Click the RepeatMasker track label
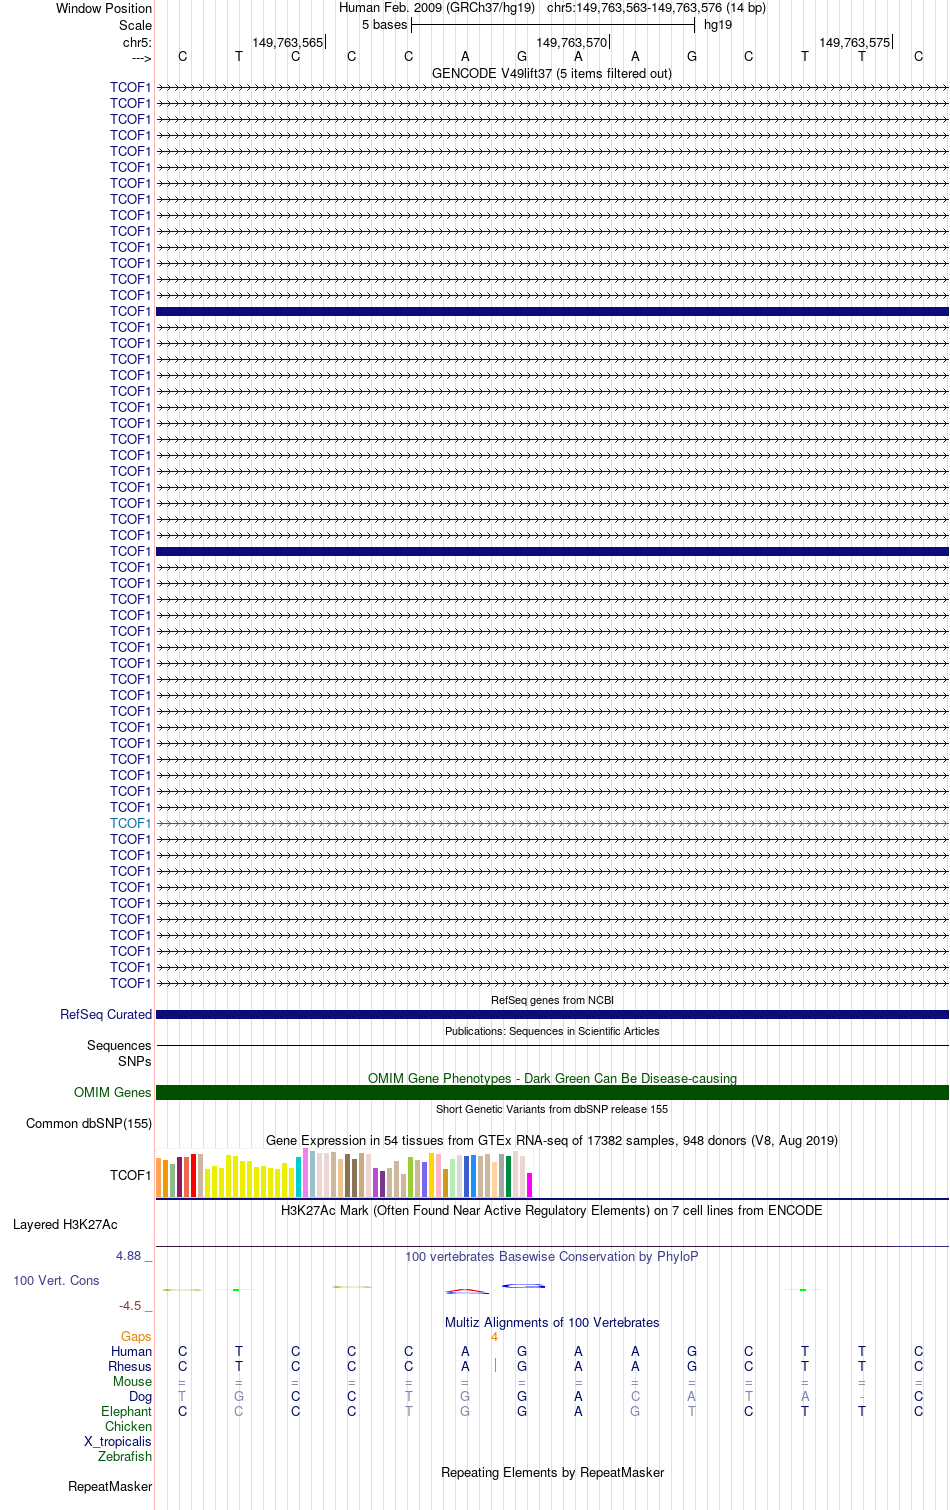The image size is (950, 1510). [110, 1486]
